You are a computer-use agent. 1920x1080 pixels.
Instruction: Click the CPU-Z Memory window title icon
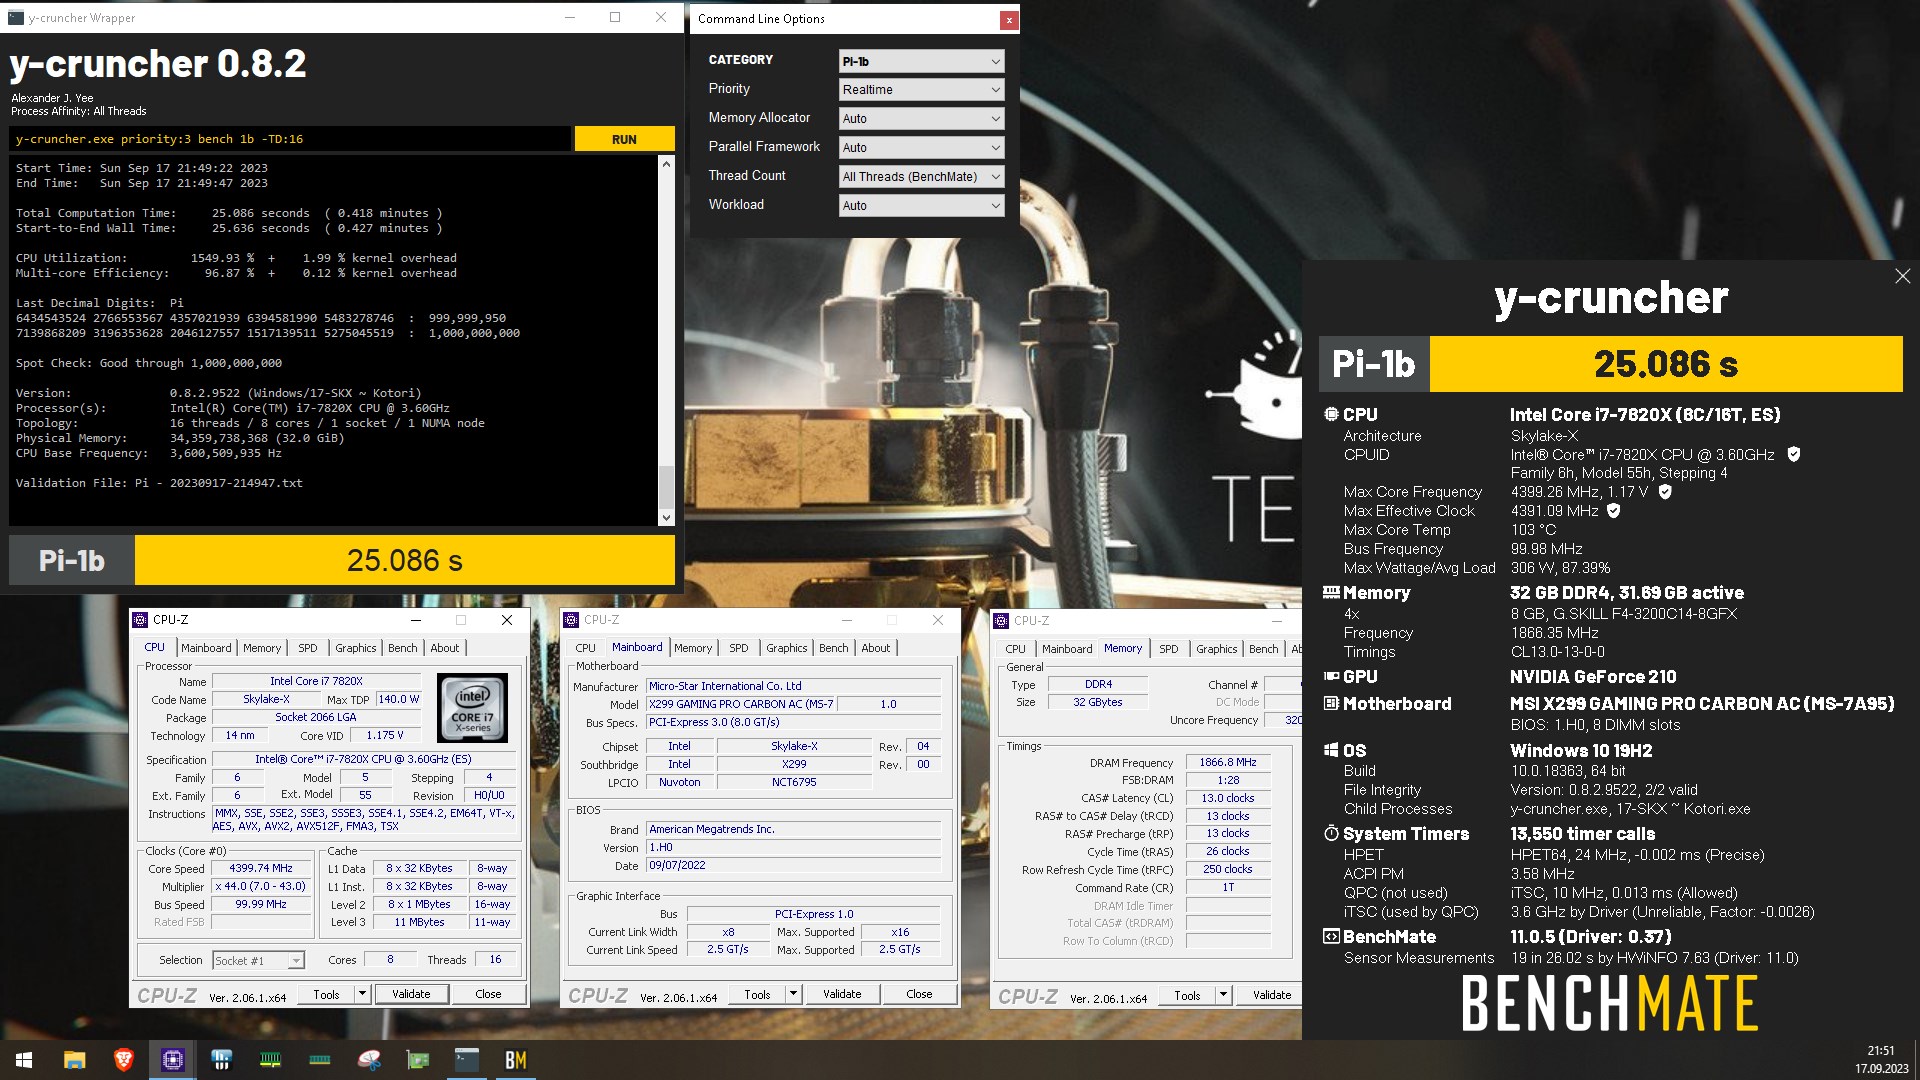1001,621
